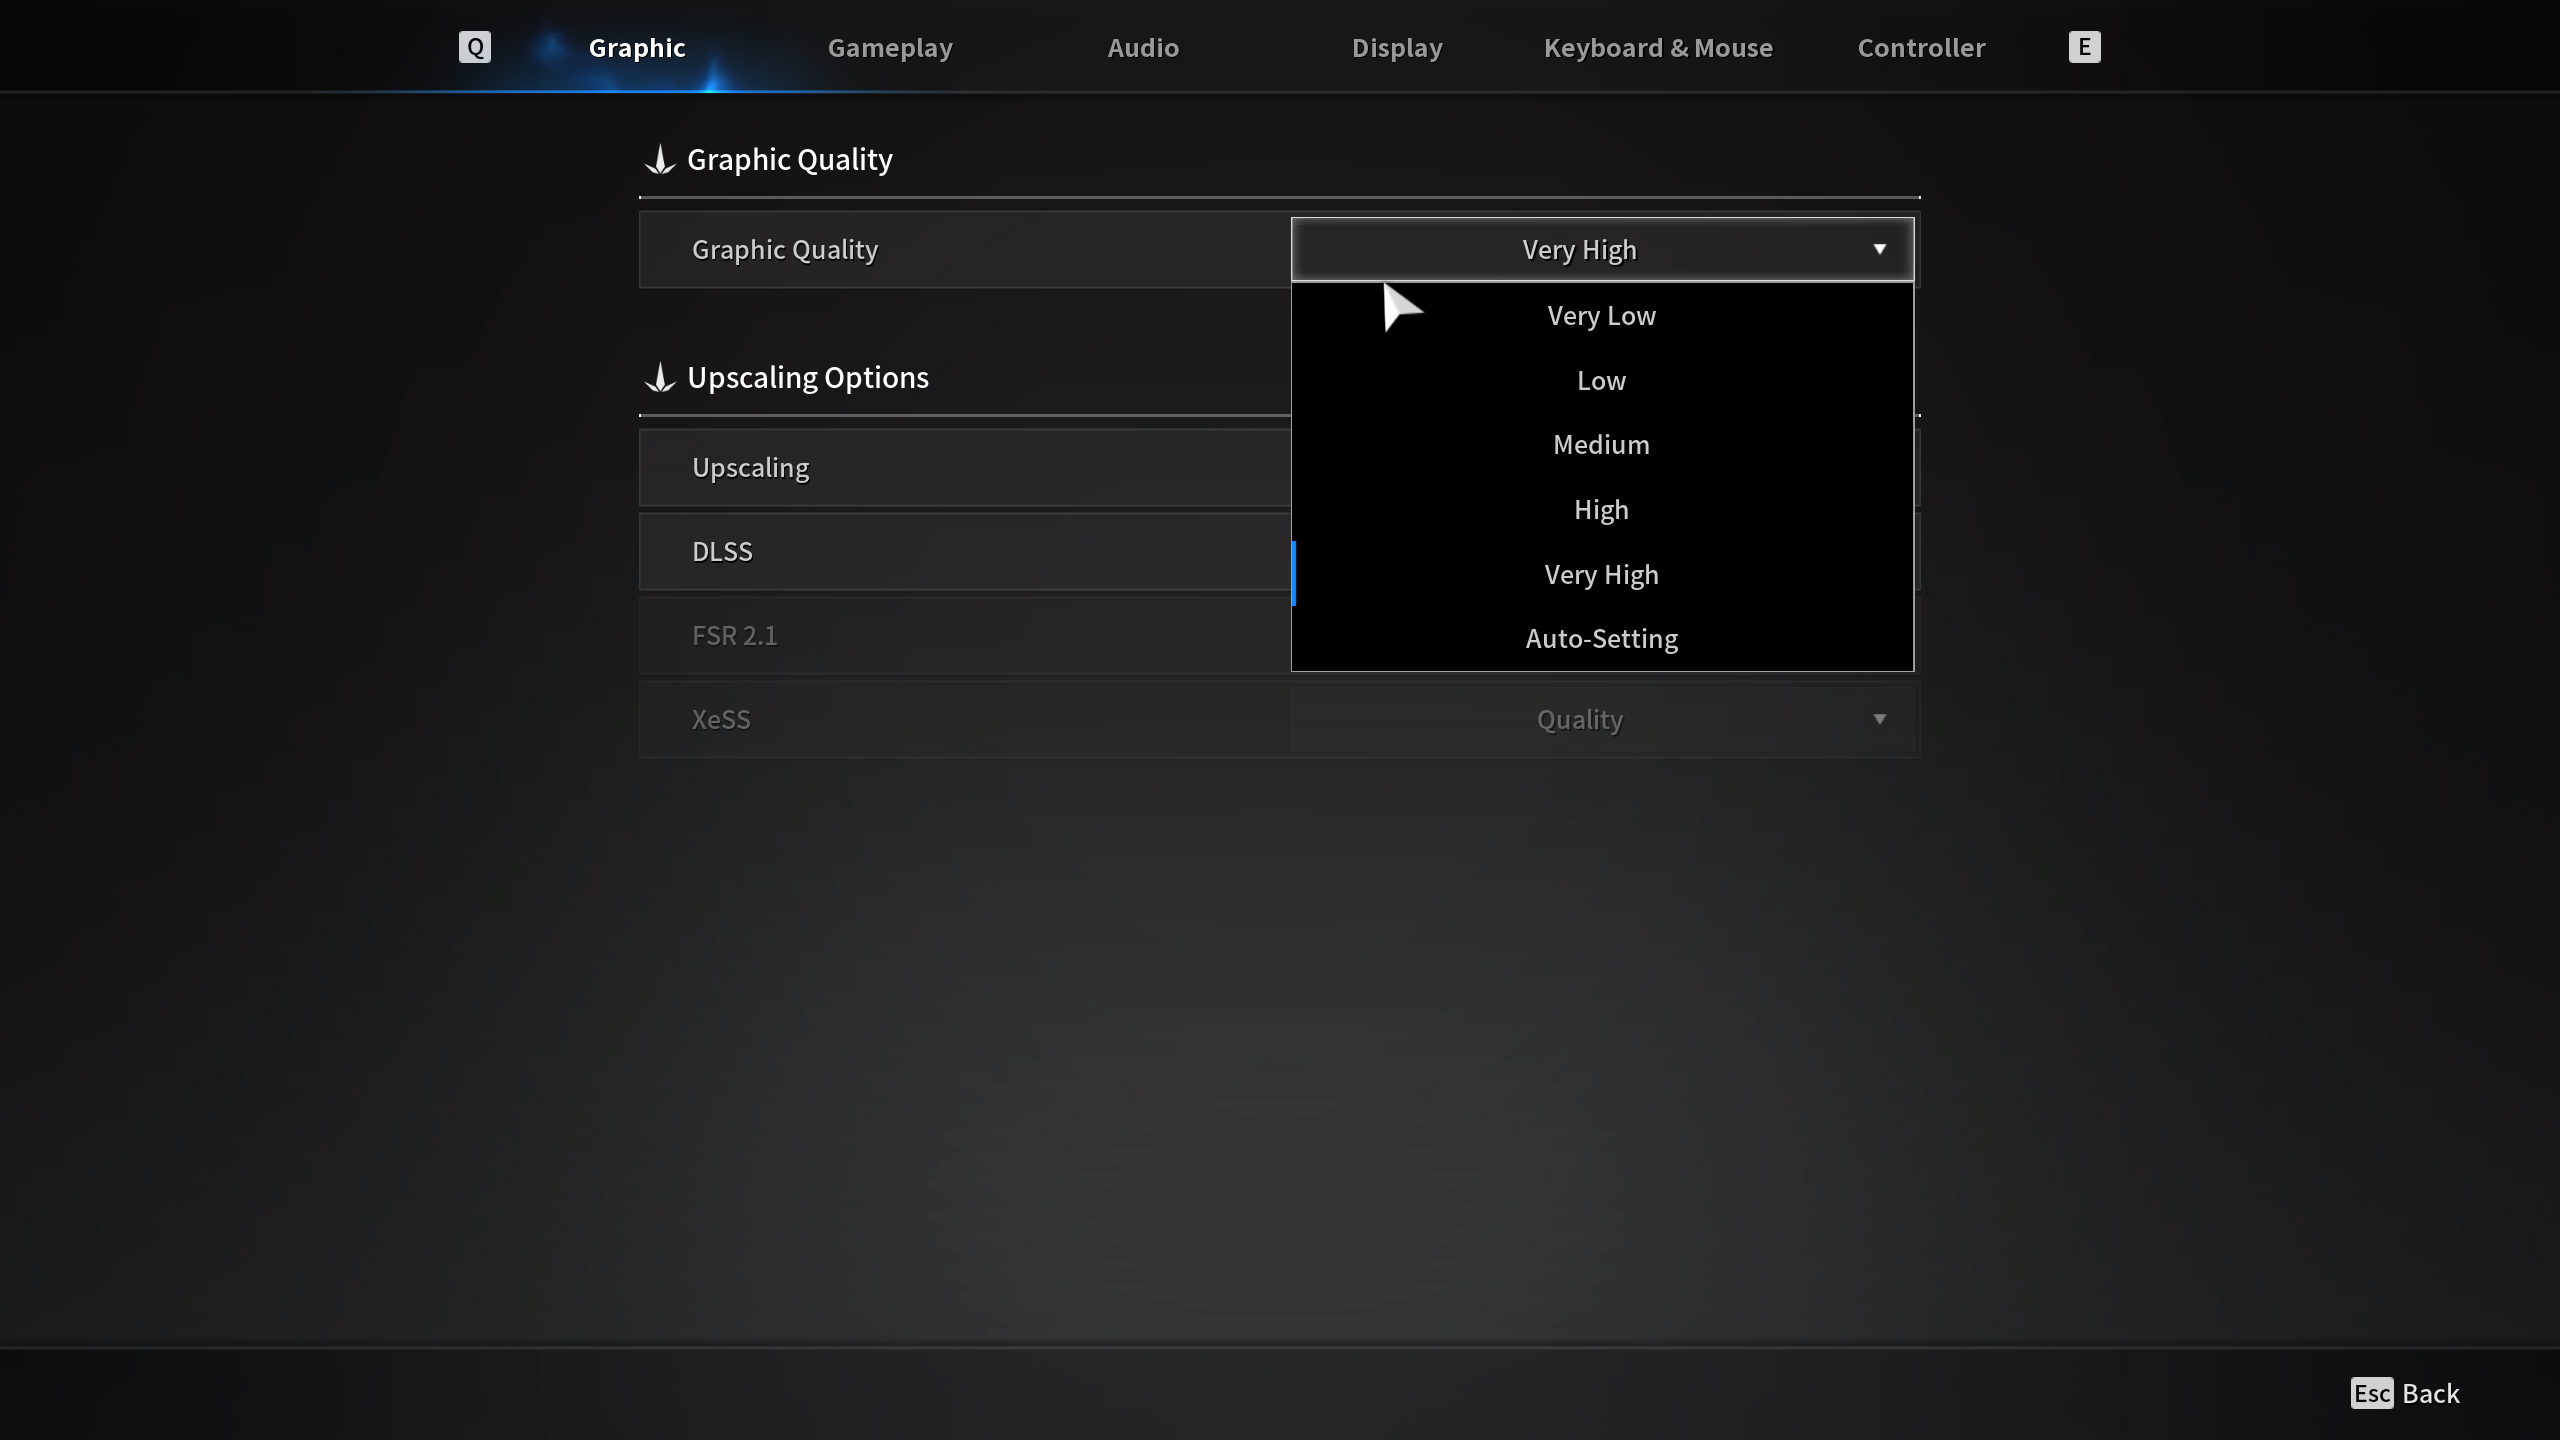Click the Graphic Quality section emblem icon
Viewport: 2560px width, 1440px height.
(660, 160)
